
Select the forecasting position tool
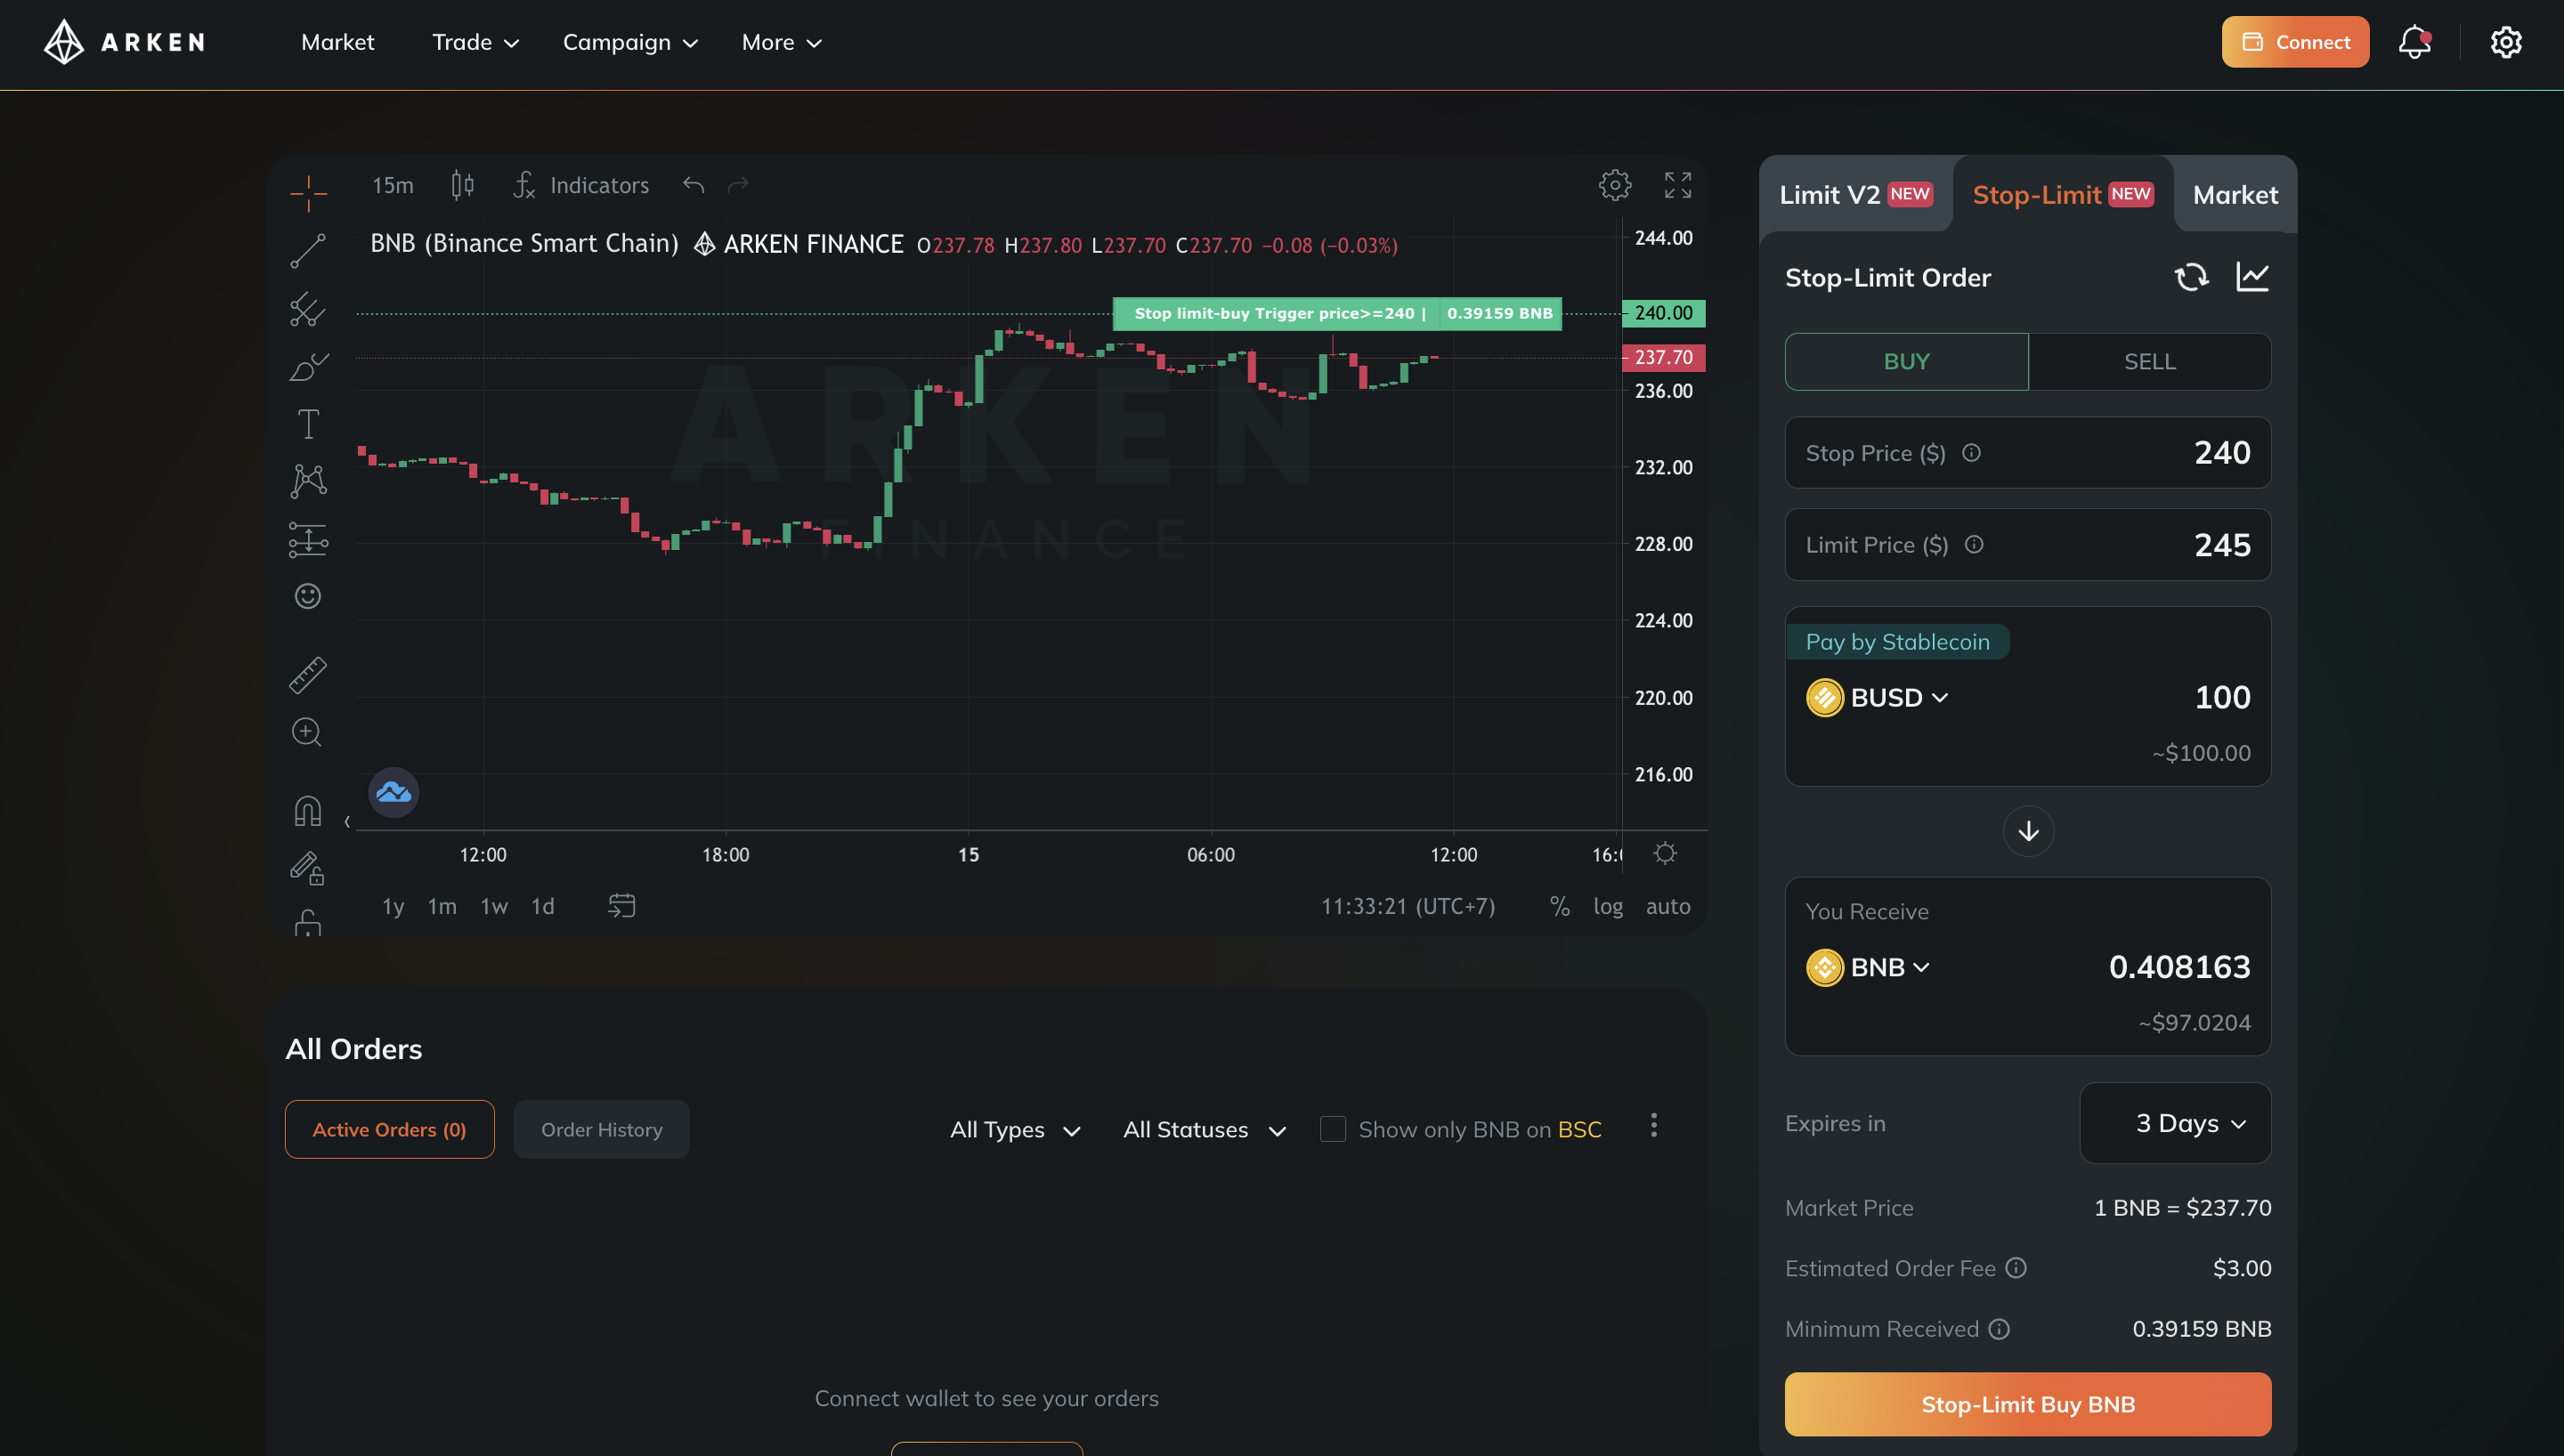click(308, 539)
